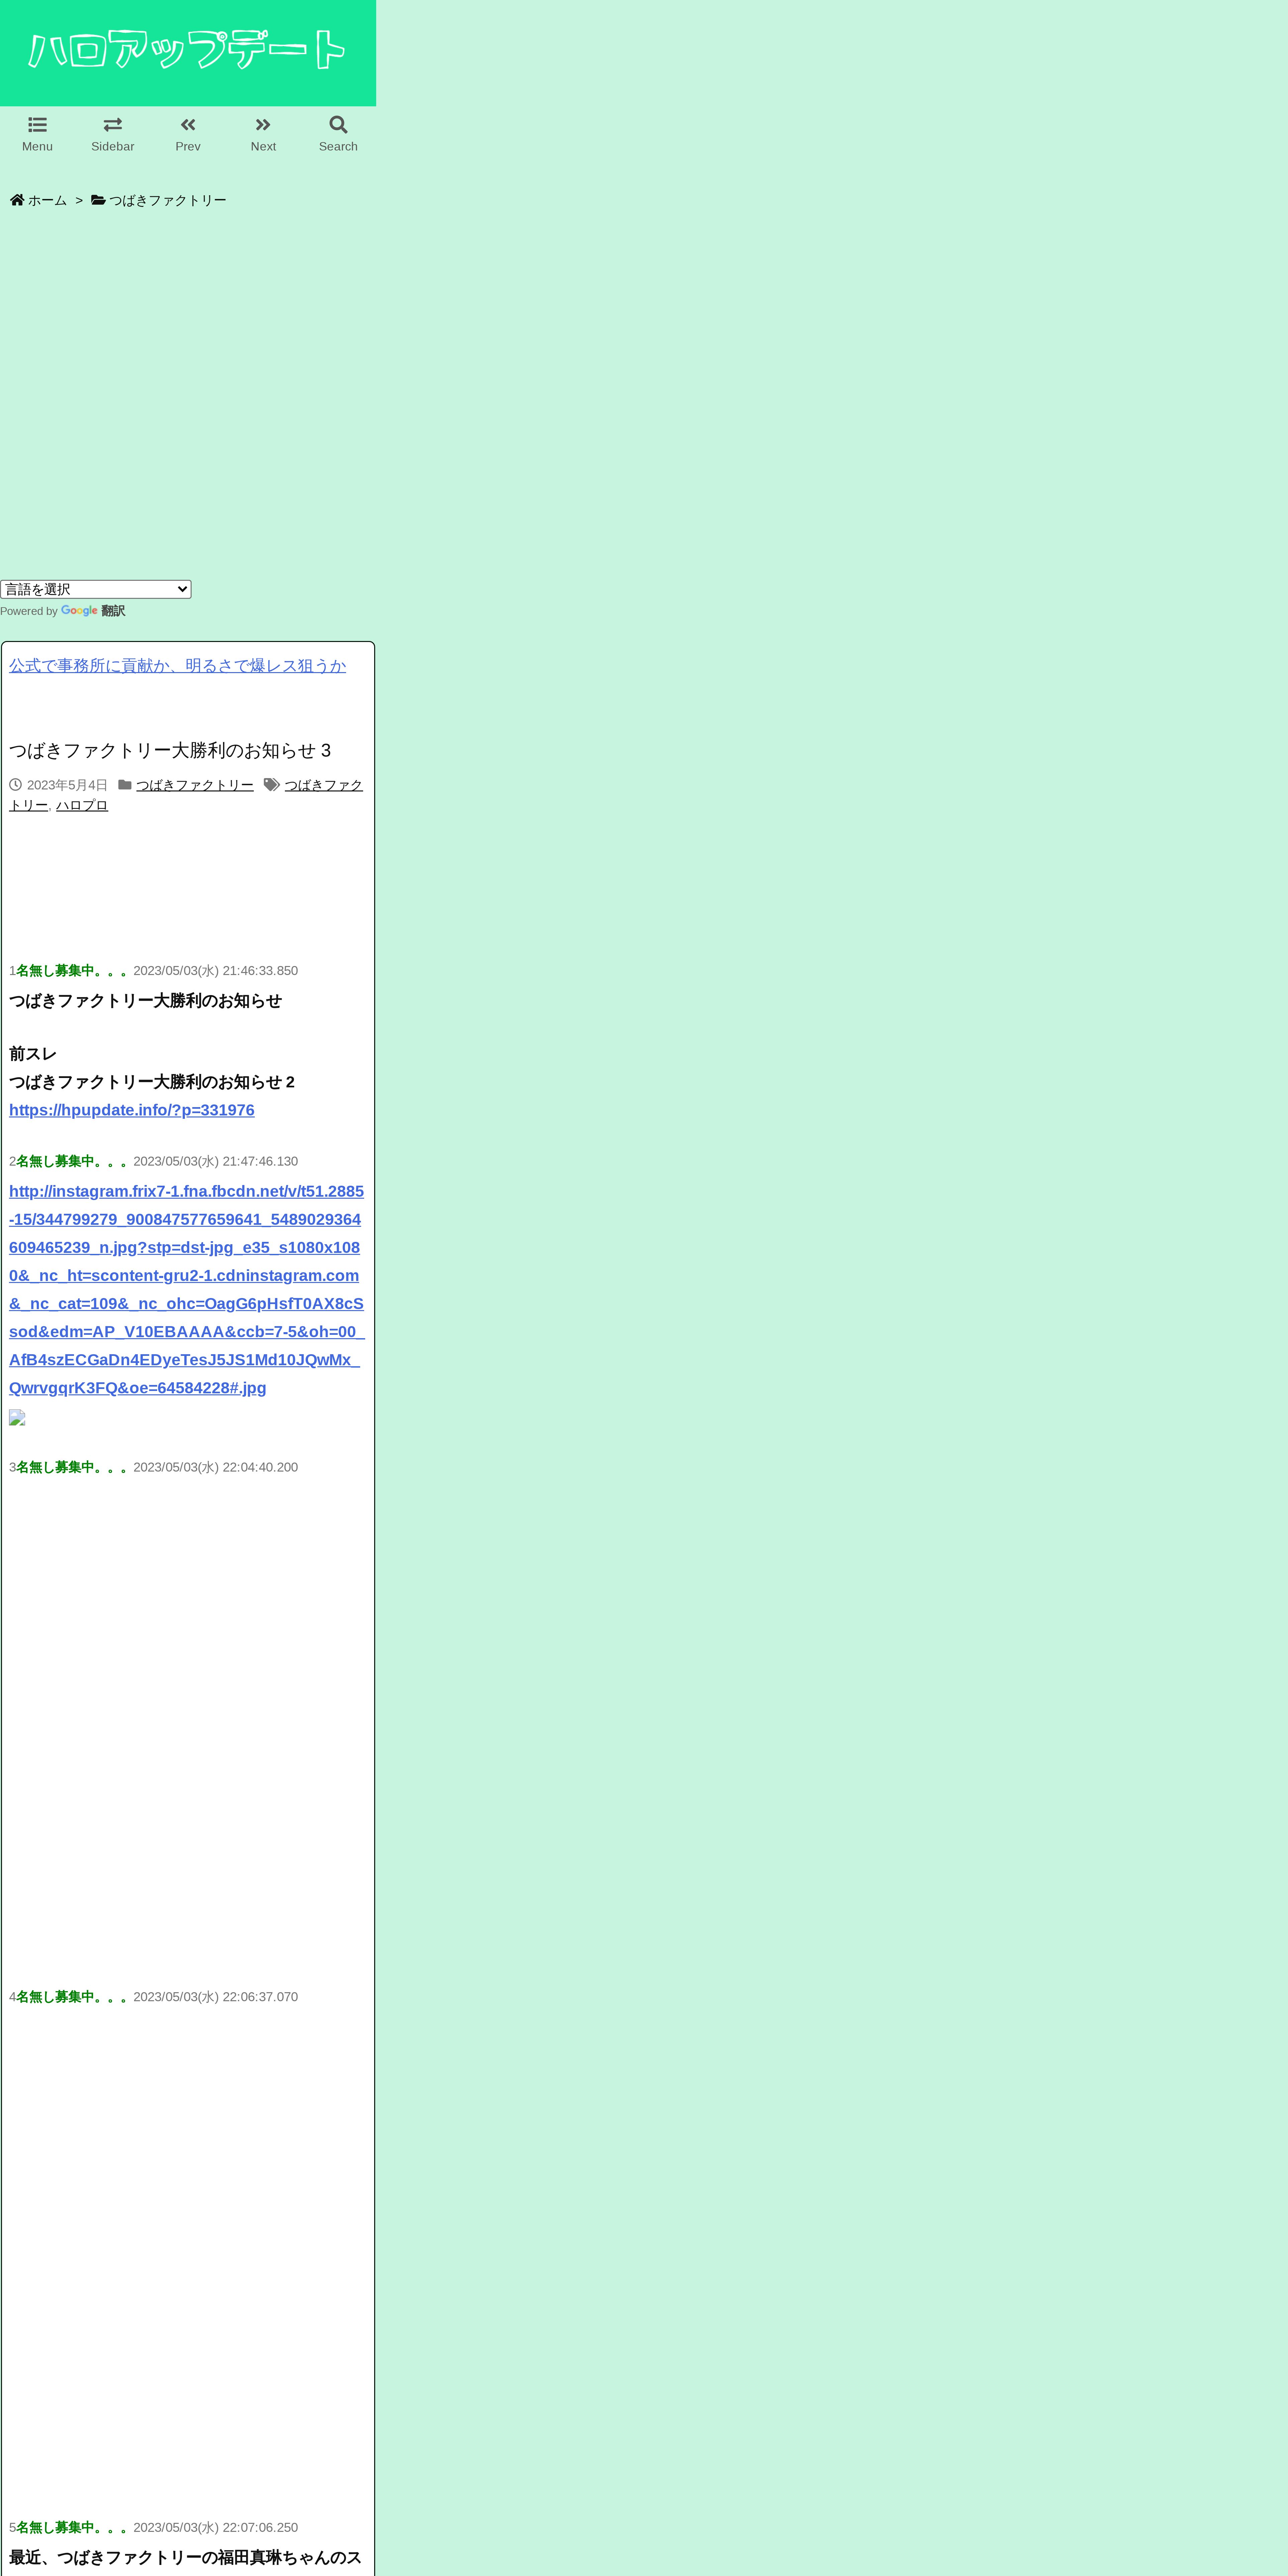This screenshot has width=1288, height=2576.
Task: Open つばきファクトリー category link in meta
Action: pyautogui.click(x=195, y=785)
